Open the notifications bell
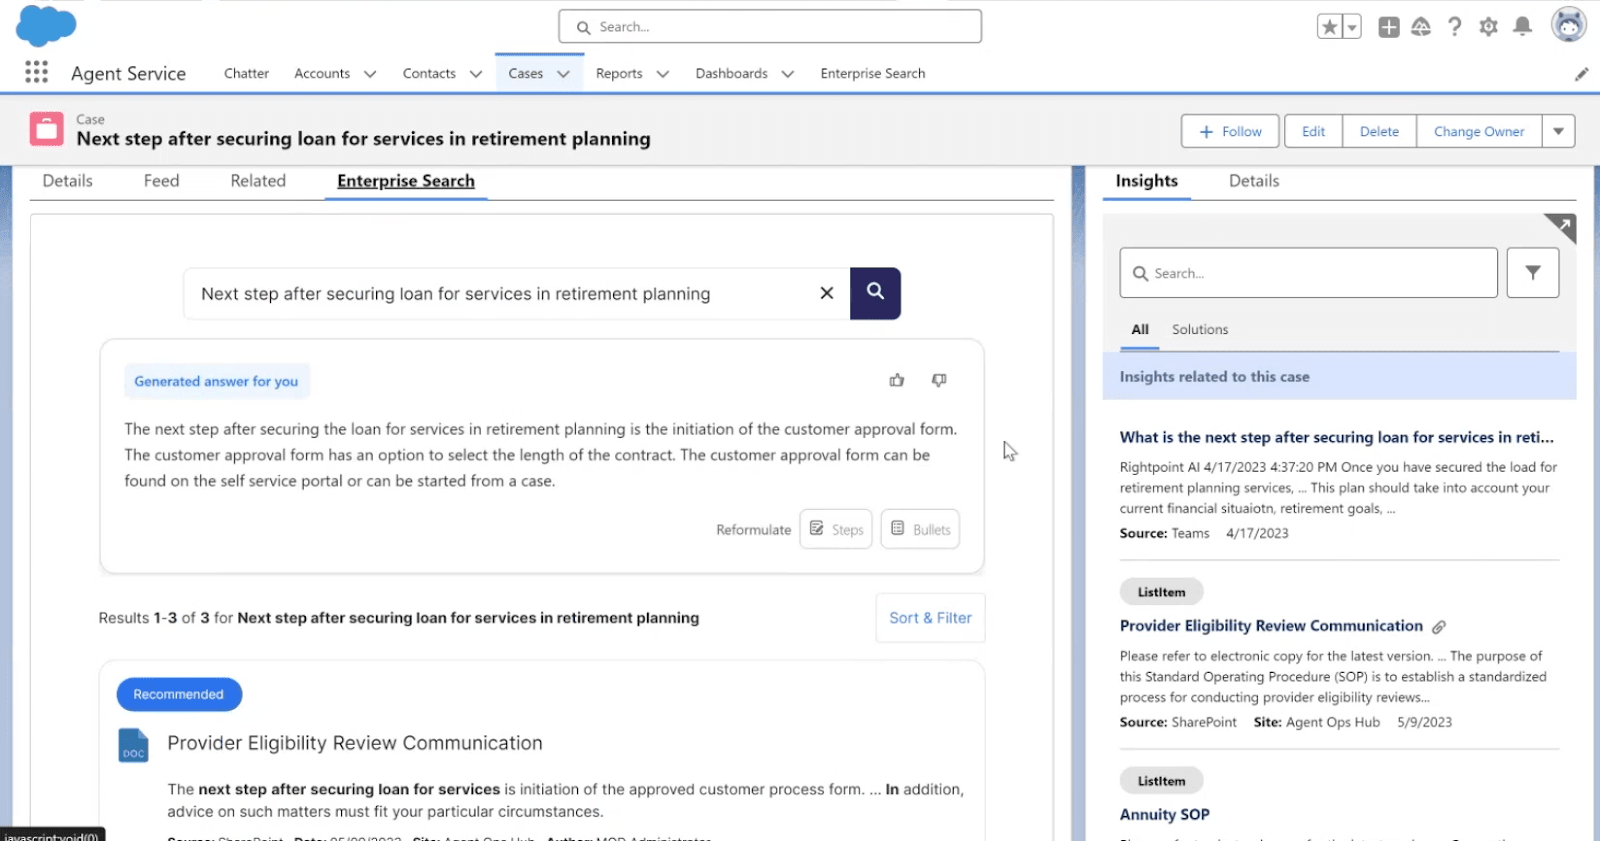 coord(1522,27)
